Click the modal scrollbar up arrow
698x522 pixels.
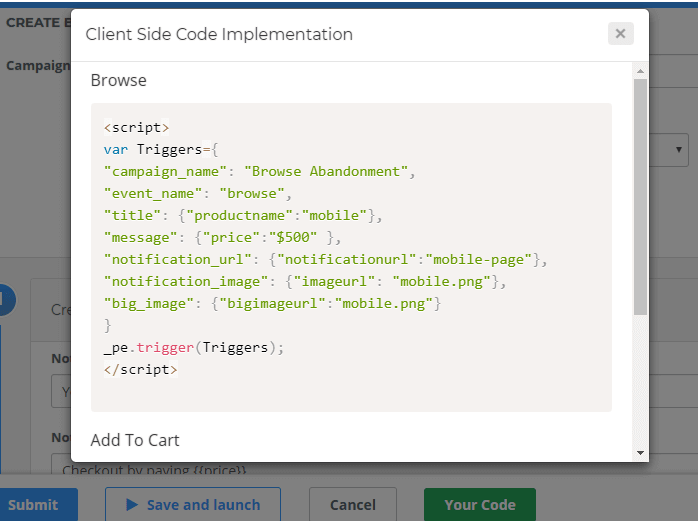point(640,71)
